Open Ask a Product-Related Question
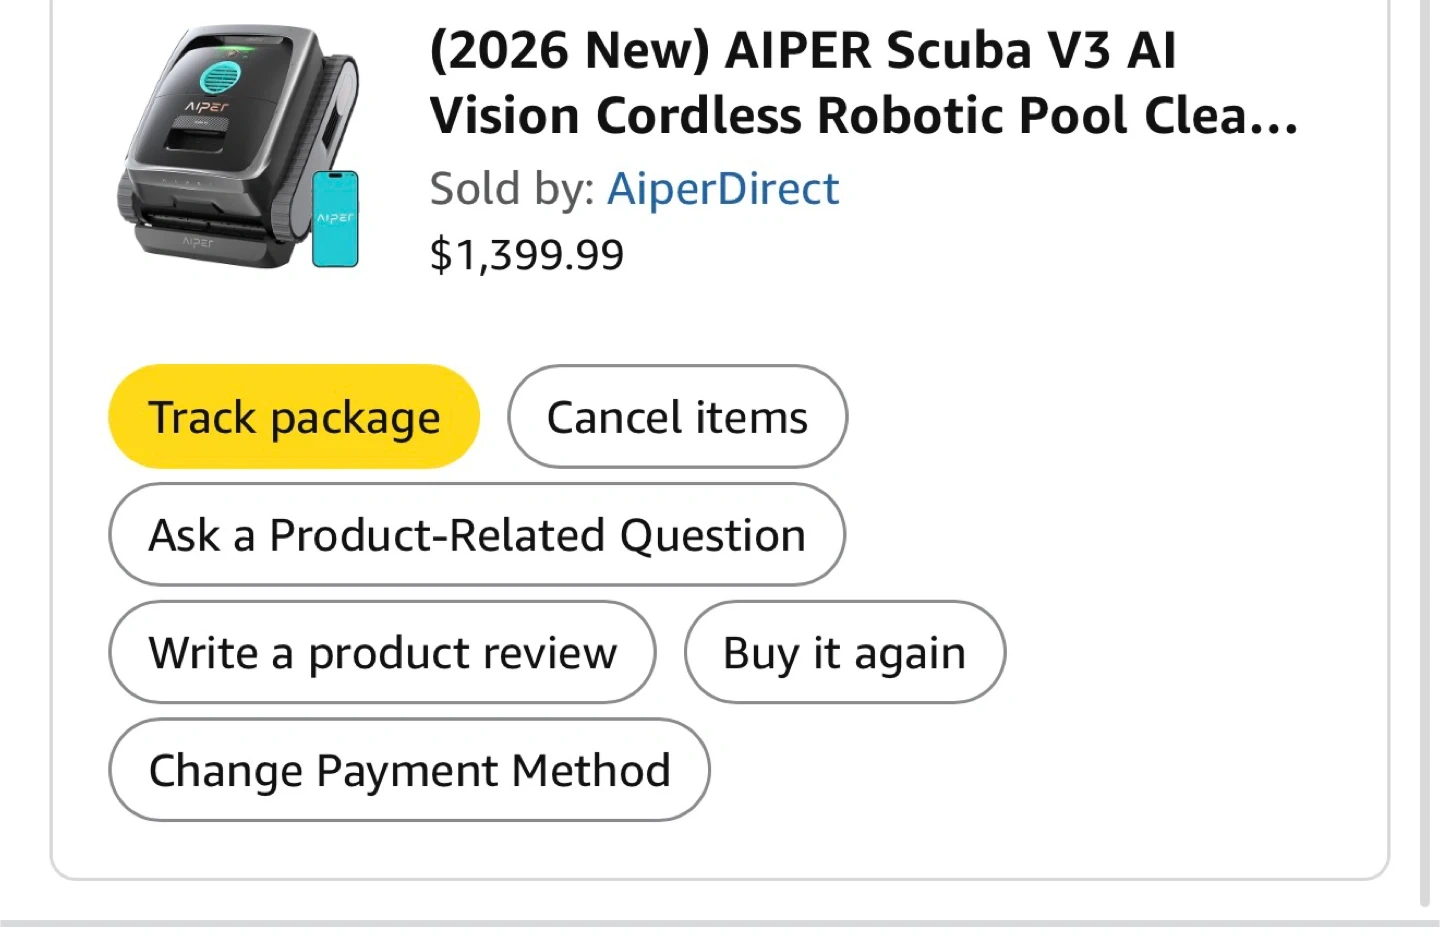This screenshot has height=942, width=1440. click(x=476, y=535)
